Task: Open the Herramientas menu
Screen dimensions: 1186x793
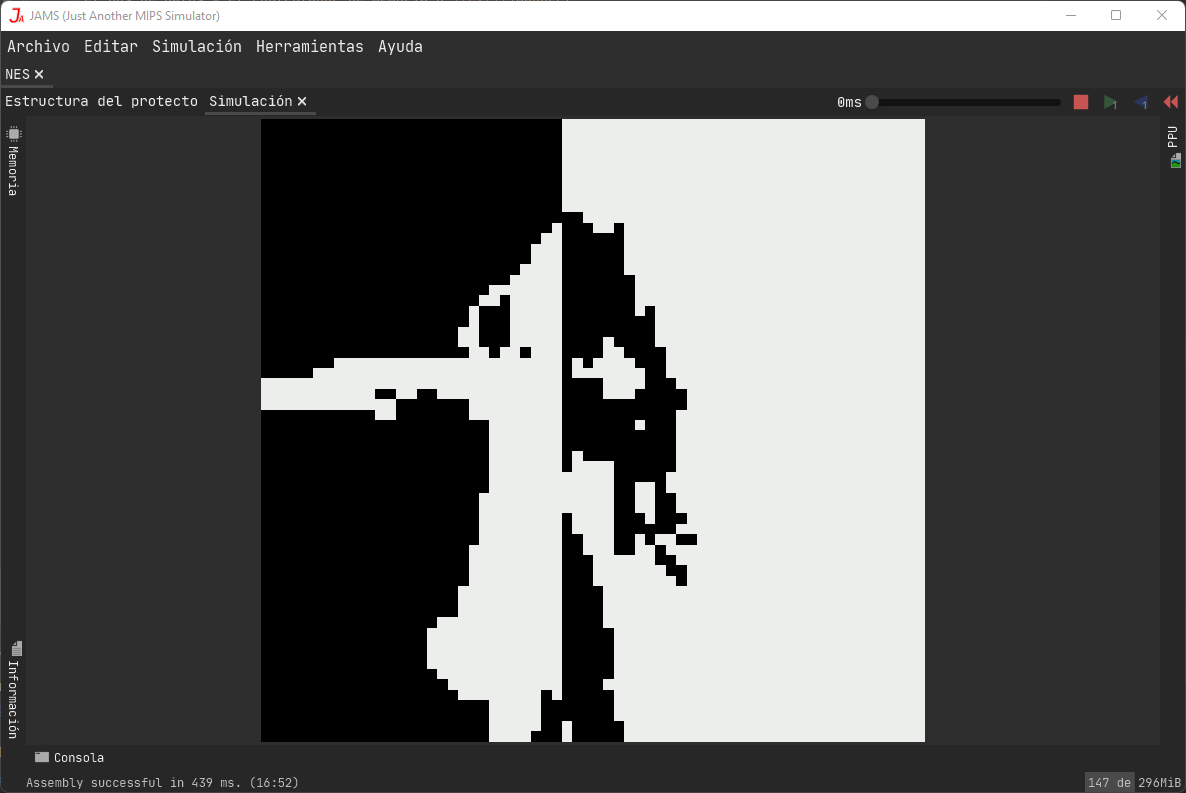Action: [x=309, y=46]
